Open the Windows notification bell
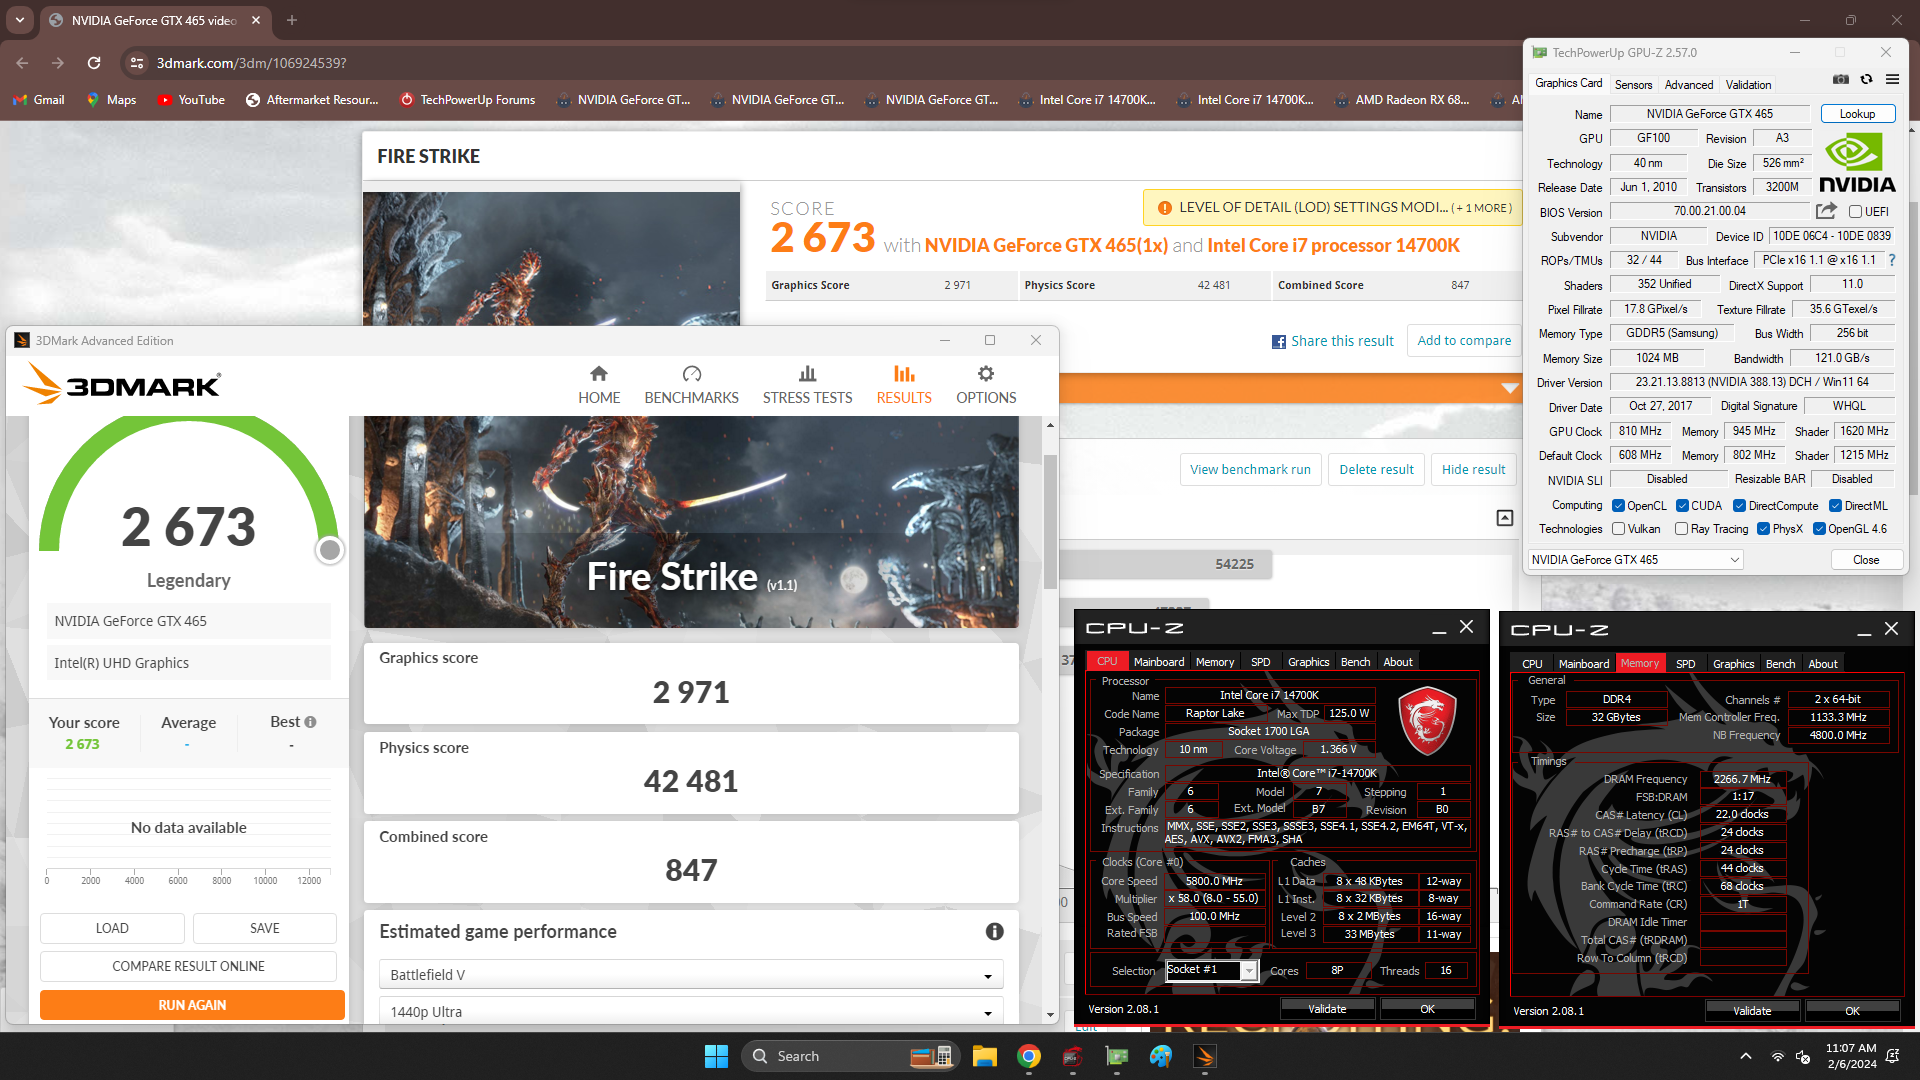The height and width of the screenshot is (1080, 1920). click(x=1893, y=1056)
